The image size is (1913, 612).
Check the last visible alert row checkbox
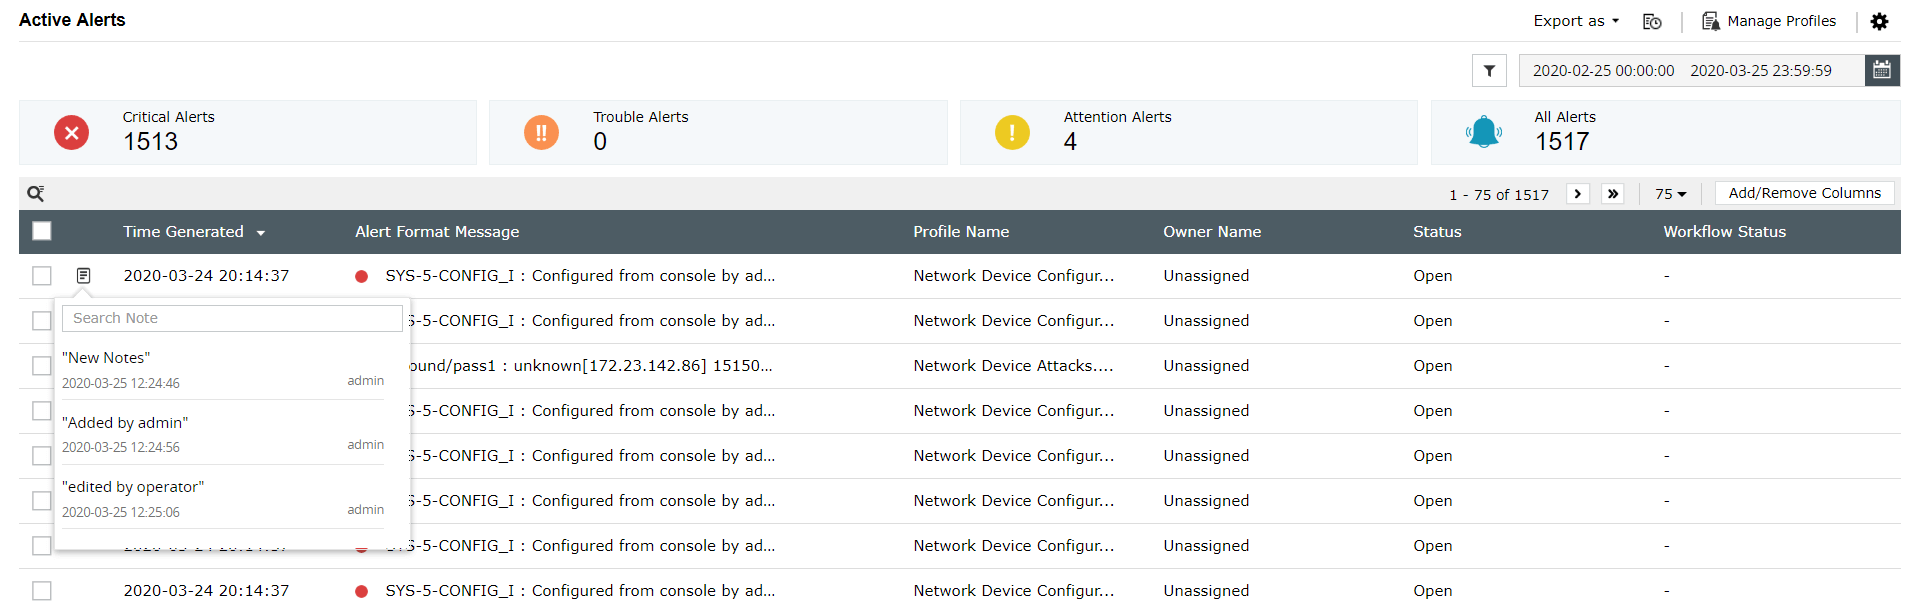click(x=42, y=591)
